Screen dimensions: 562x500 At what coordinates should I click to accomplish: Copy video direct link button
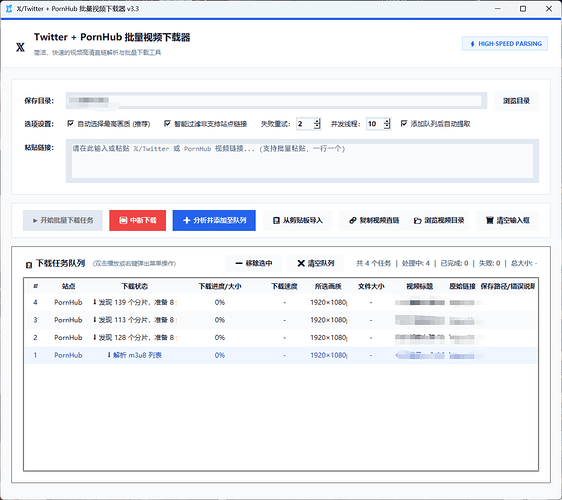point(374,220)
